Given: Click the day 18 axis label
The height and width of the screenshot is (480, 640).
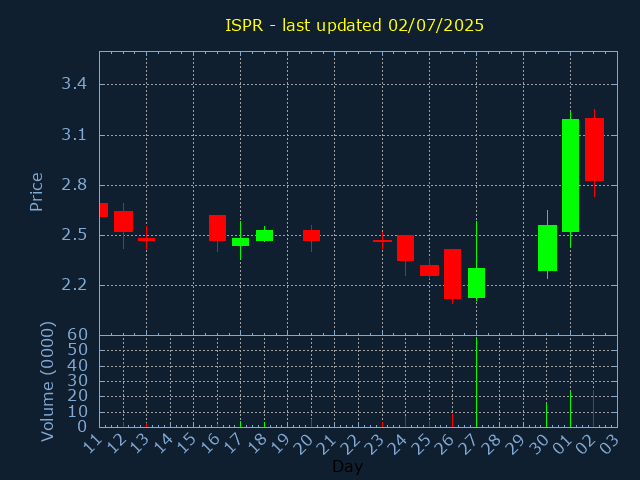Looking at the screenshot, I should 258,443.
